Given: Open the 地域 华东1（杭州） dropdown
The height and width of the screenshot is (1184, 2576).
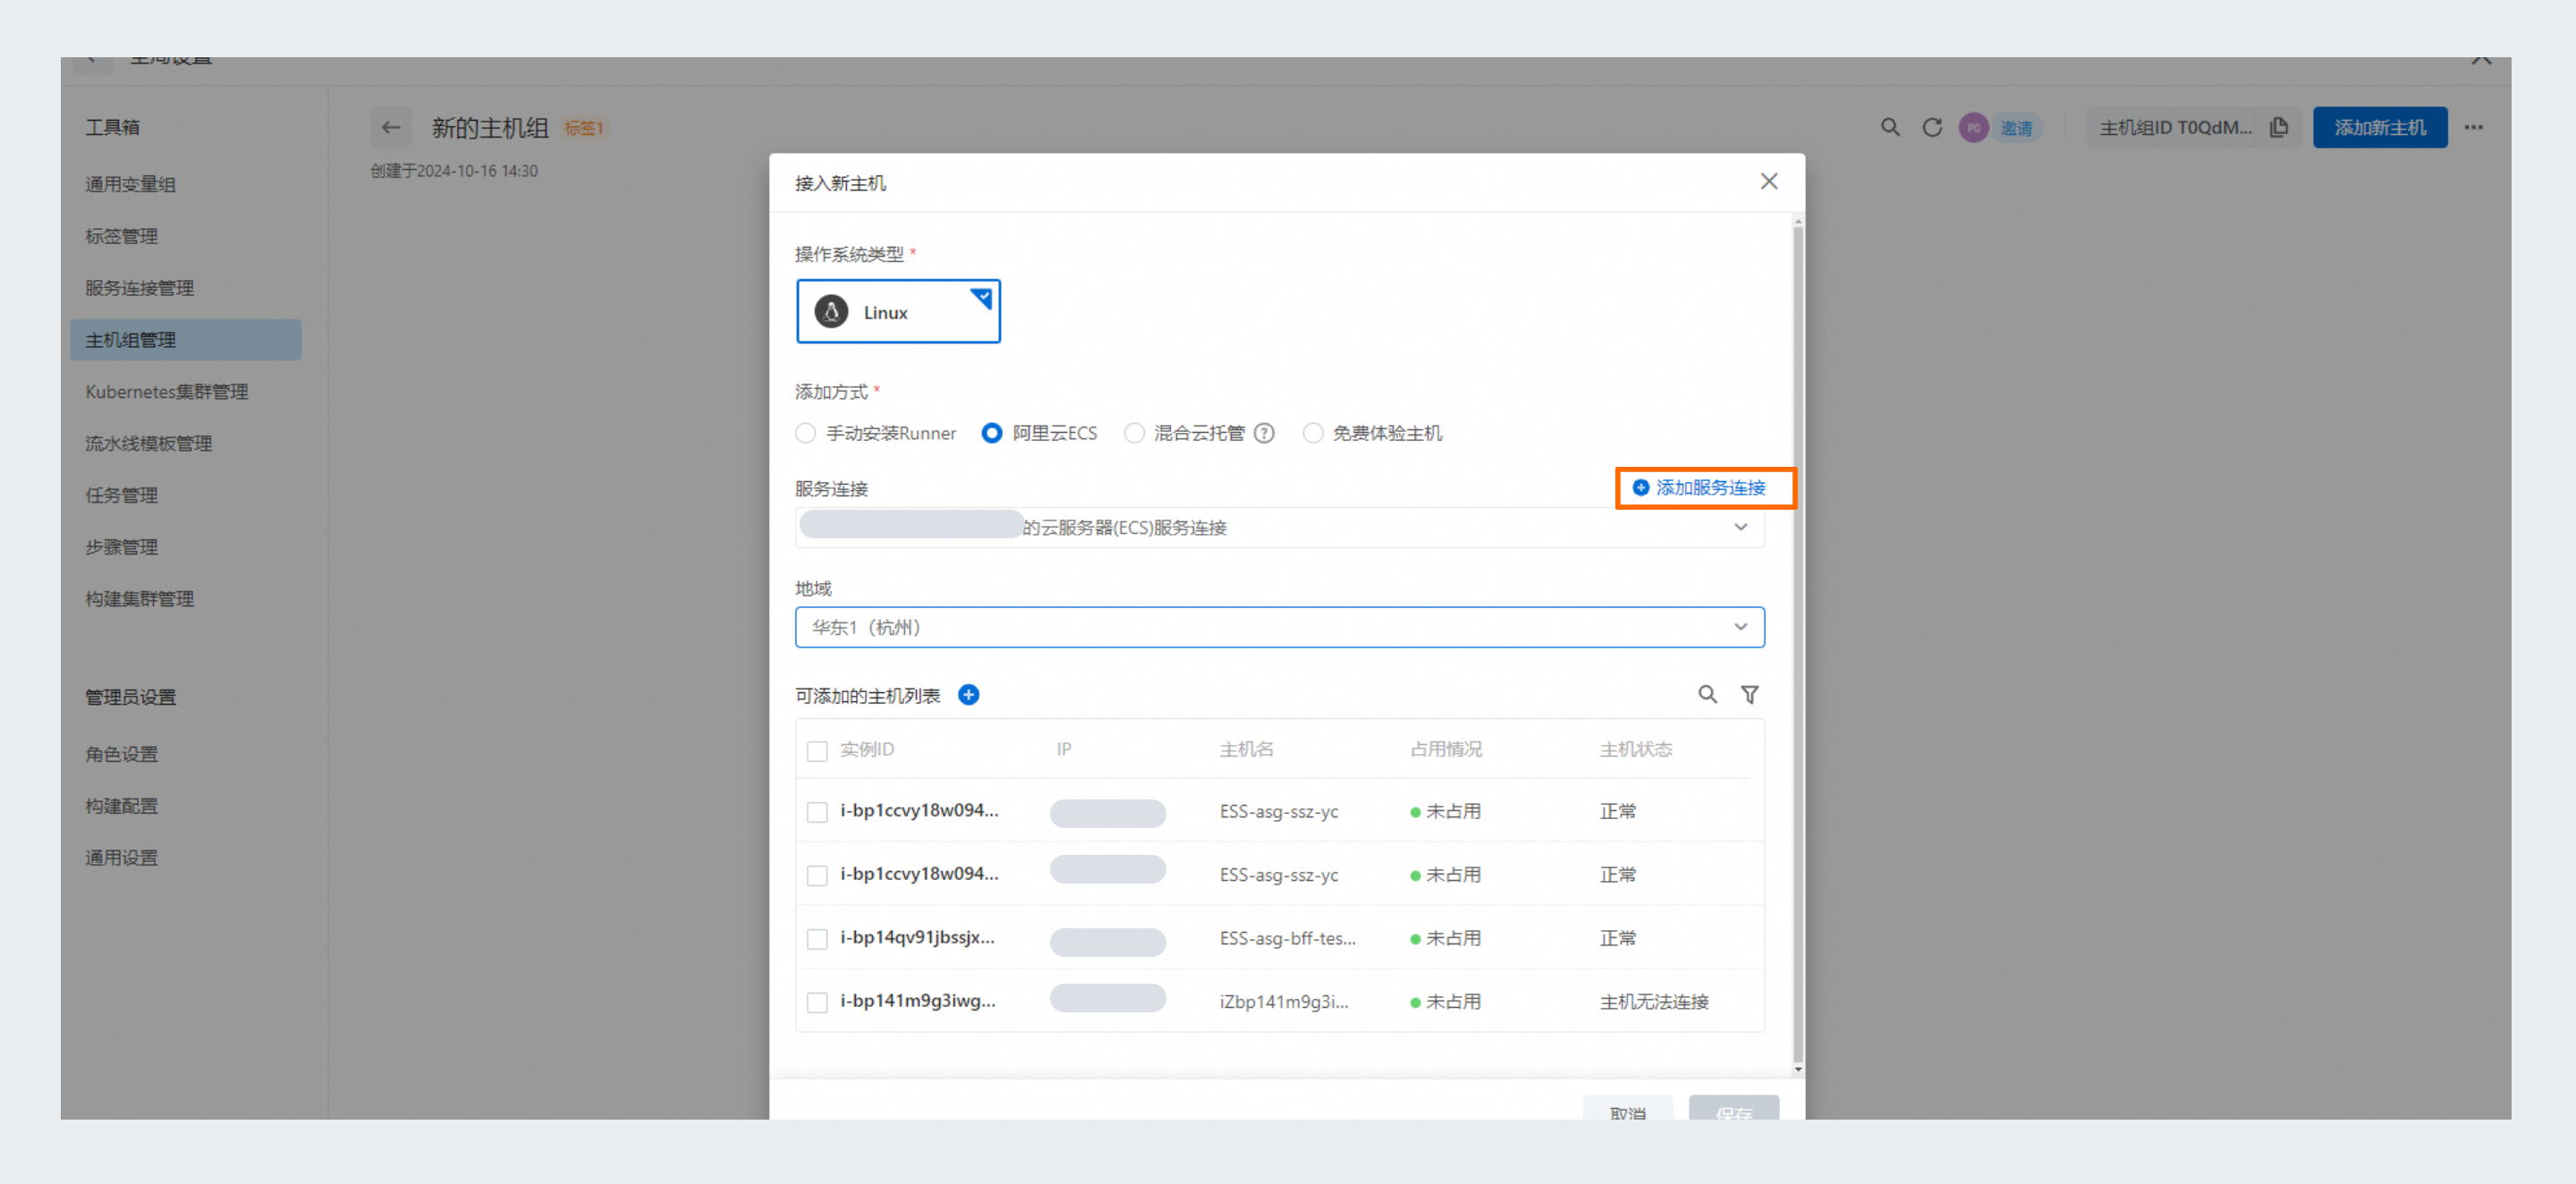Looking at the screenshot, I should click(x=1280, y=627).
